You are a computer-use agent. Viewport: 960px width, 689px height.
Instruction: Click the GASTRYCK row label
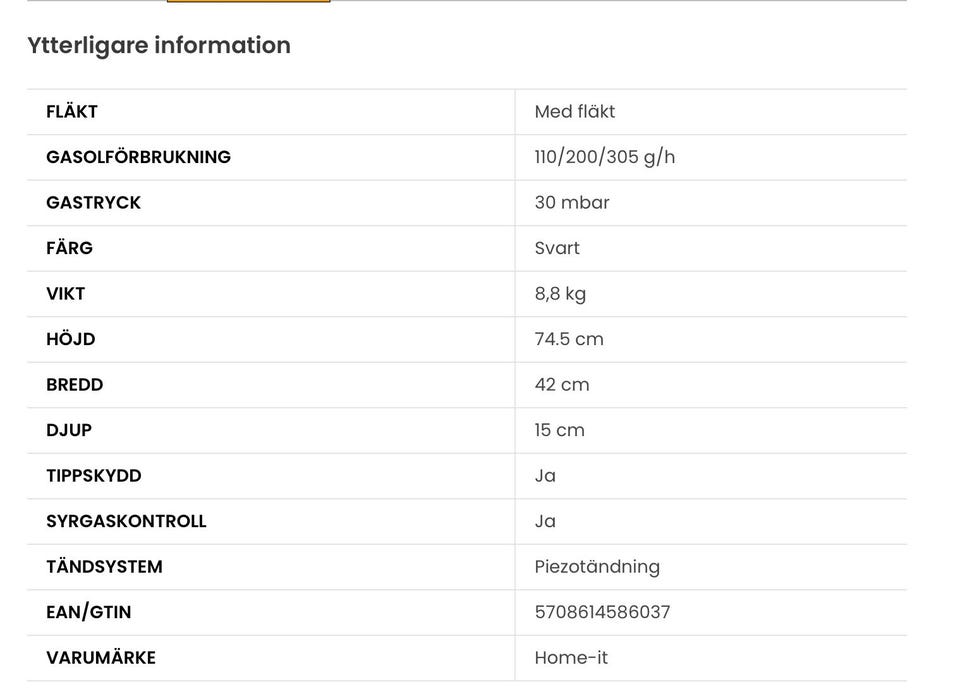pos(93,203)
